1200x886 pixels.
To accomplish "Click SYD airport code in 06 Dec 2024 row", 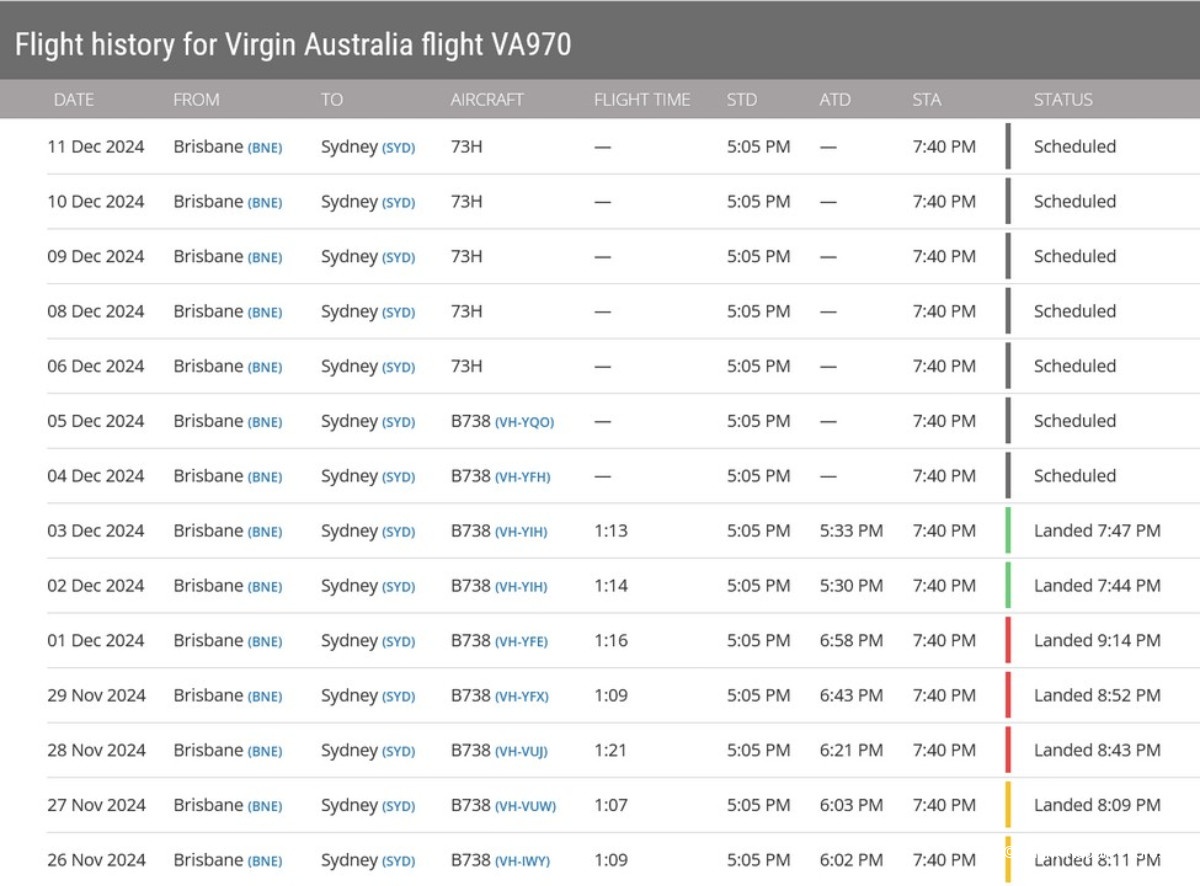I will tap(398, 368).
